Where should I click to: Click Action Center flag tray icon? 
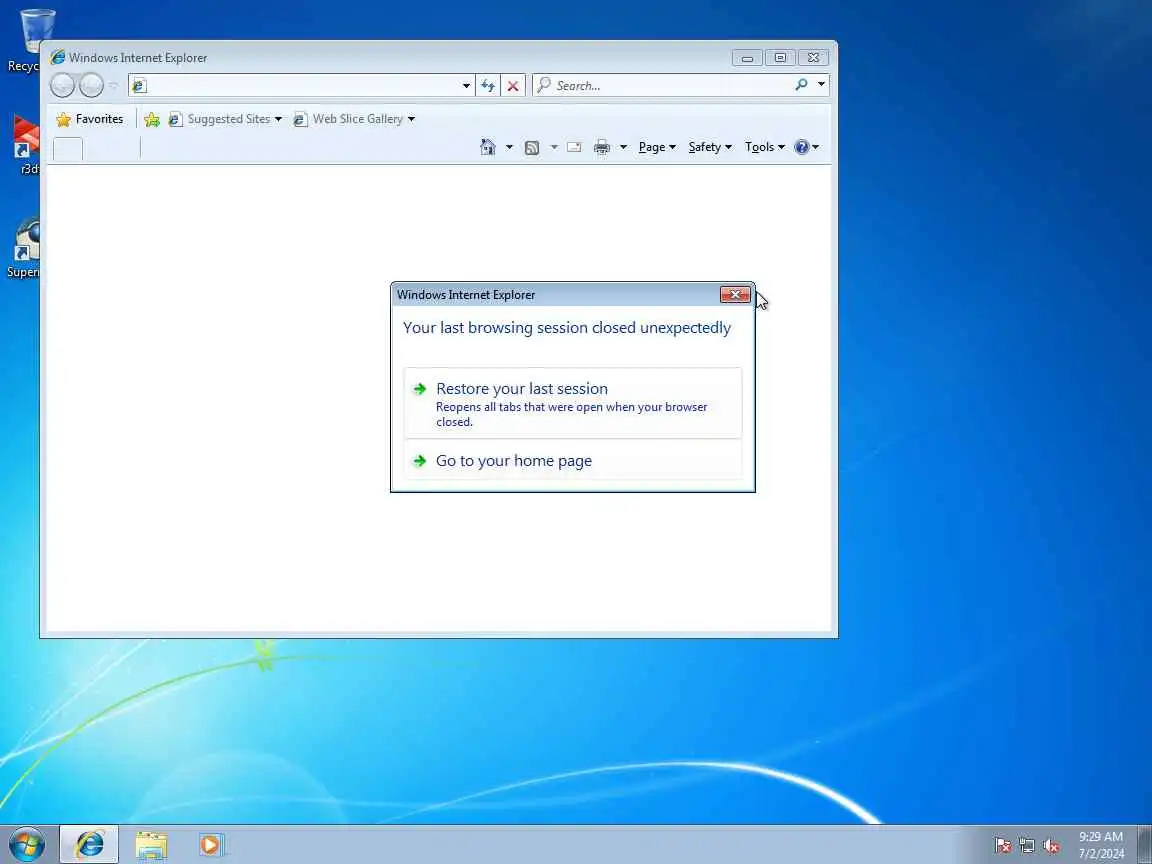[x=1002, y=846]
